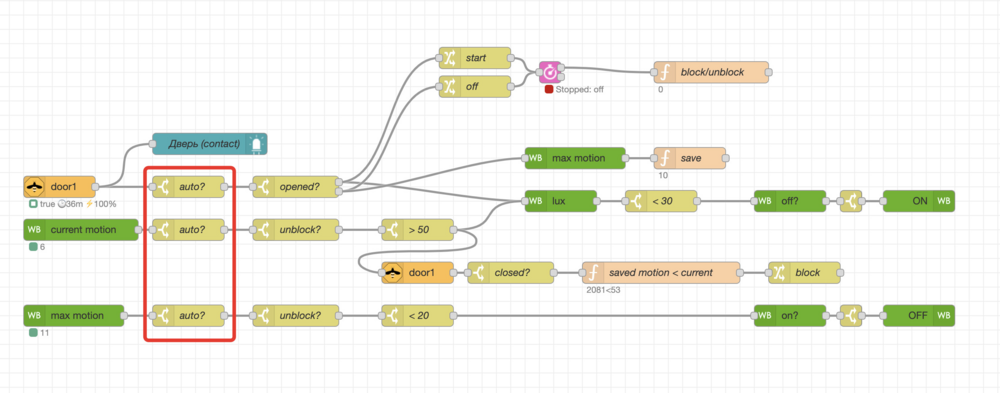Click the ON WB output node
The image size is (1000, 393).
919,201
